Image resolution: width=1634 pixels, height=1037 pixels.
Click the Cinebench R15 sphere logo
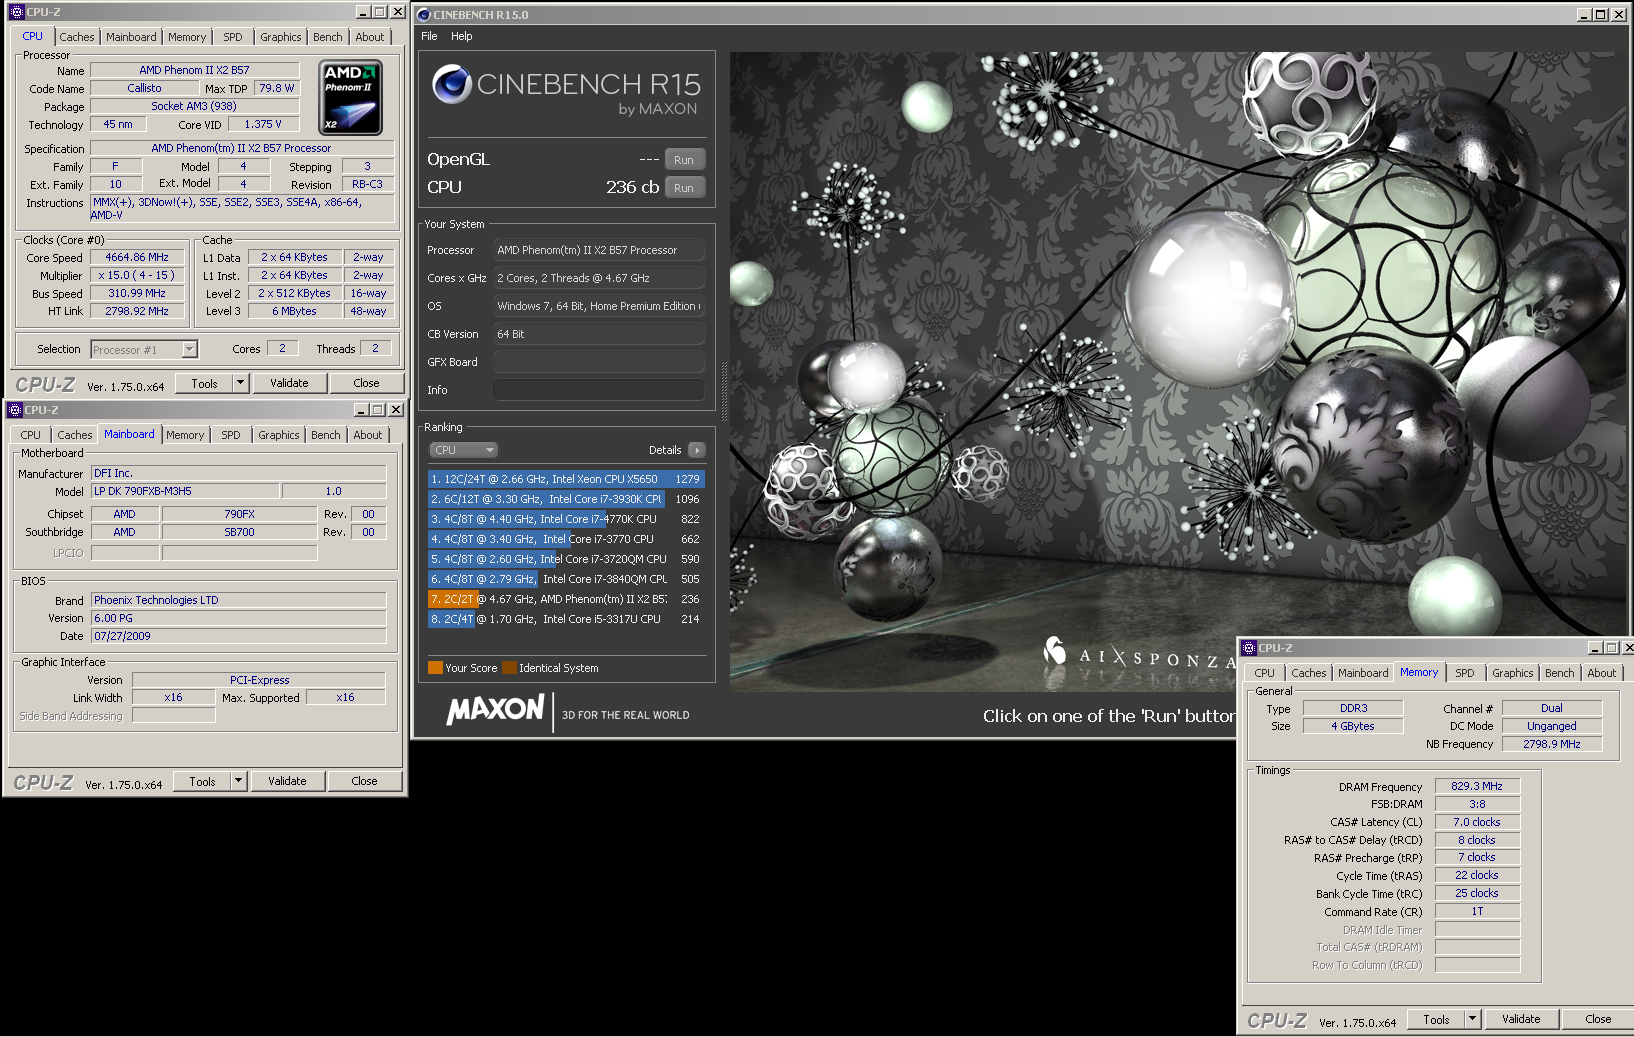452,84
